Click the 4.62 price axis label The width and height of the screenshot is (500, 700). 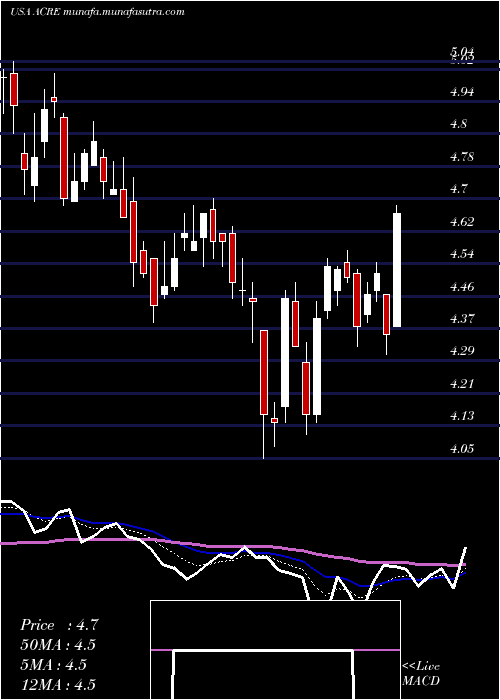coord(462,222)
